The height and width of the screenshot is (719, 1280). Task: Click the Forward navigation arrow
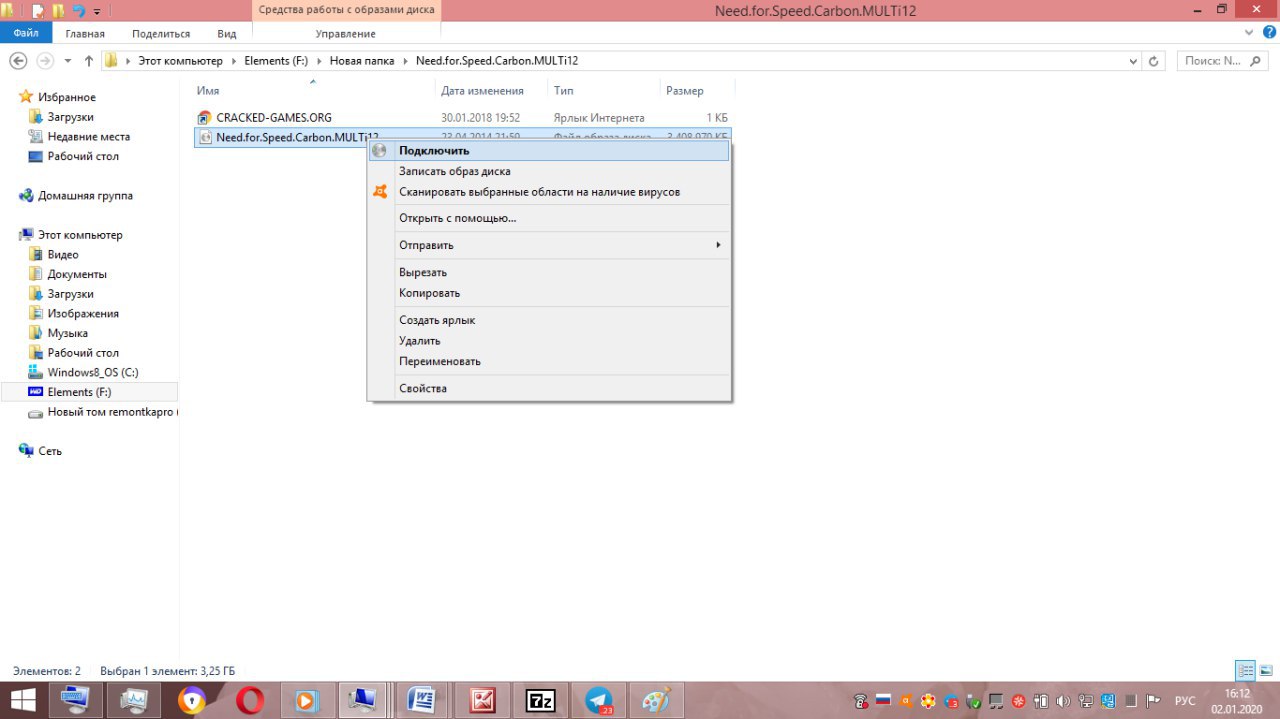(45, 61)
